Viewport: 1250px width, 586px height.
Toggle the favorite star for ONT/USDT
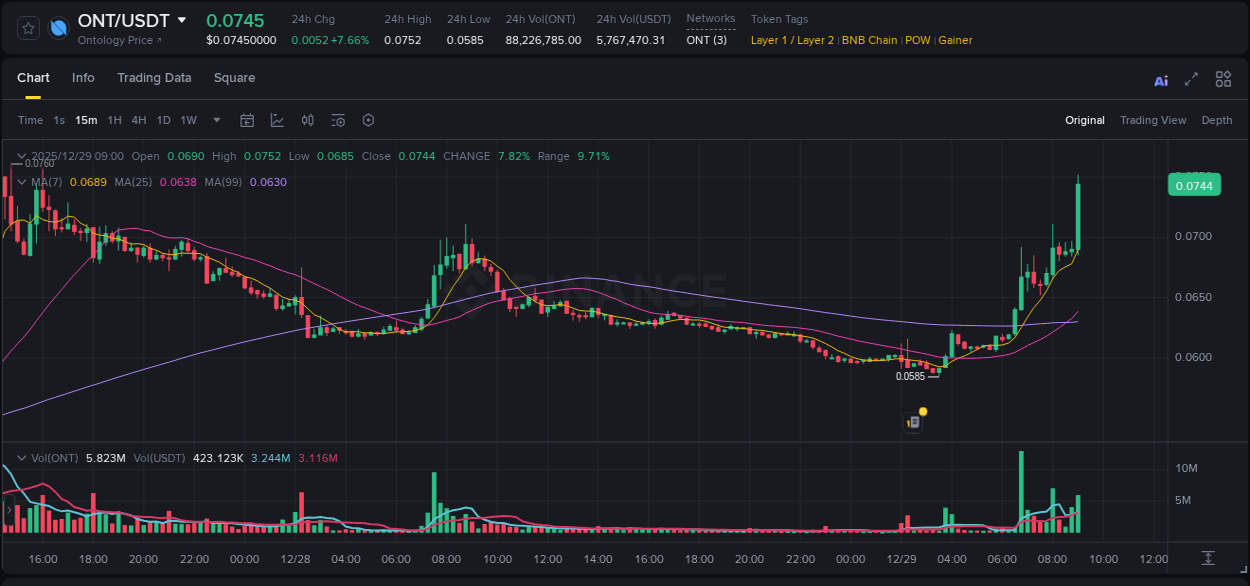click(27, 28)
